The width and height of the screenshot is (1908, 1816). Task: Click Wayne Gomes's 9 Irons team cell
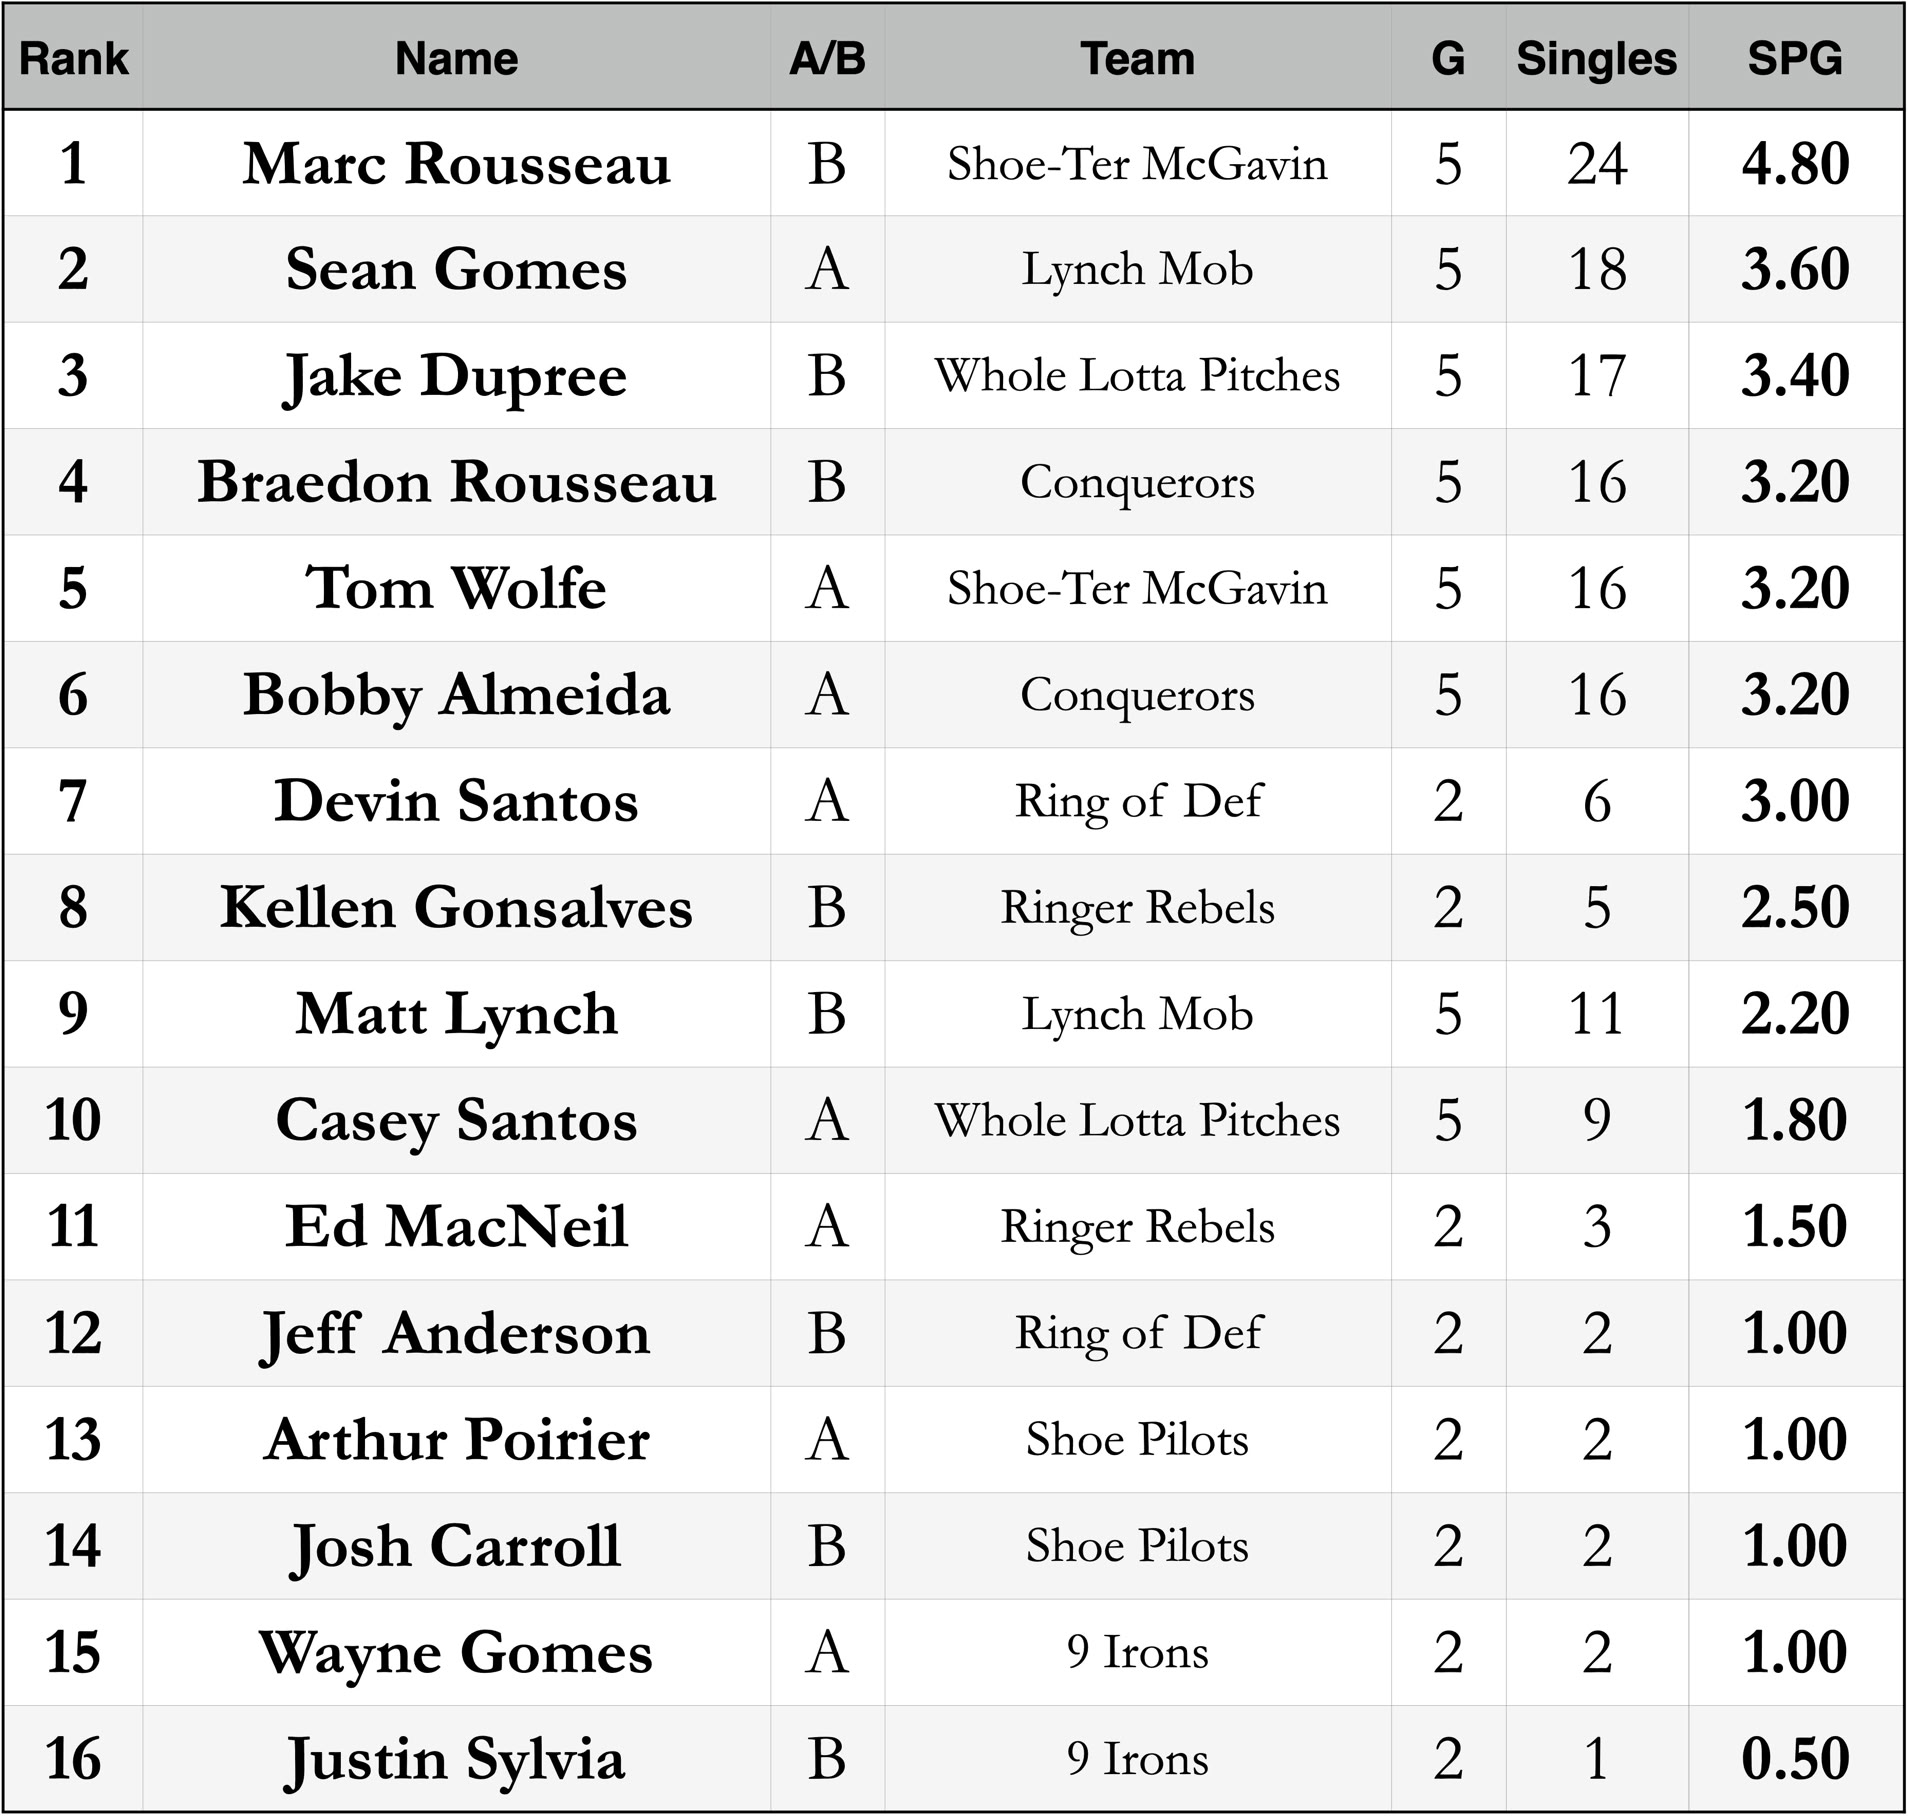(1137, 1652)
